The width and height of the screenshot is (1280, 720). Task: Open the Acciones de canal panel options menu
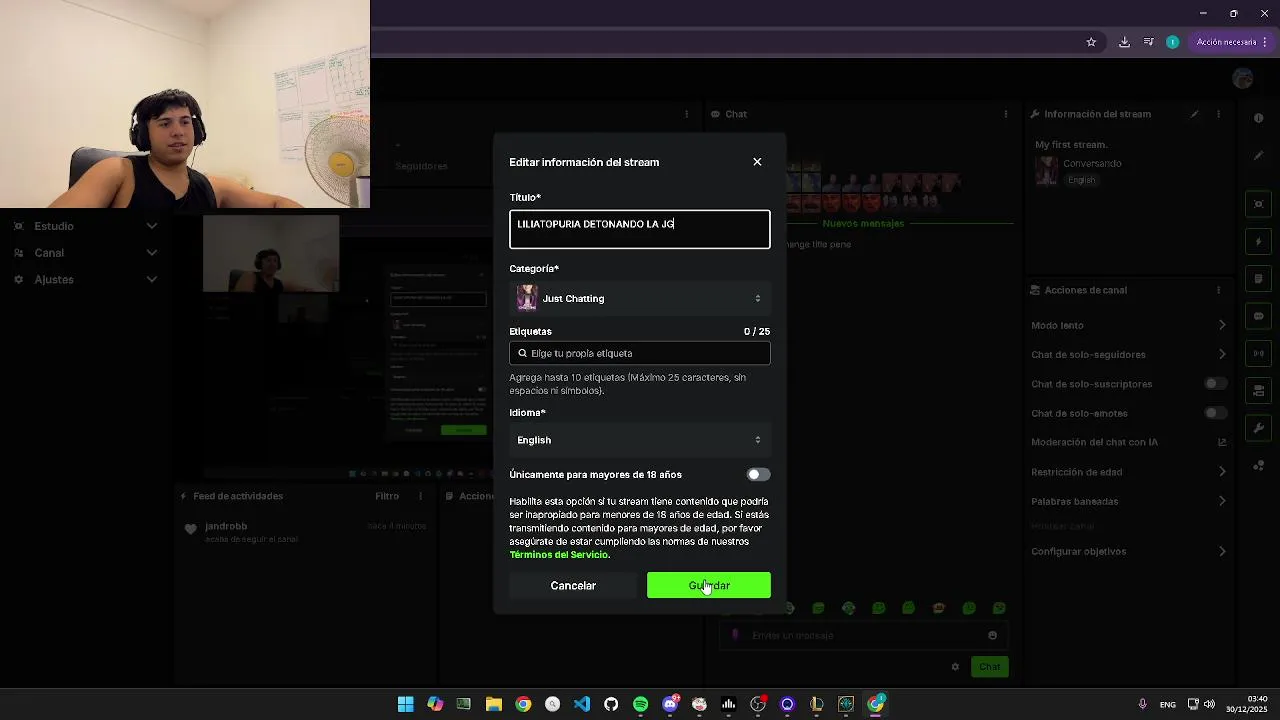pyautogui.click(x=1218, y=290)
